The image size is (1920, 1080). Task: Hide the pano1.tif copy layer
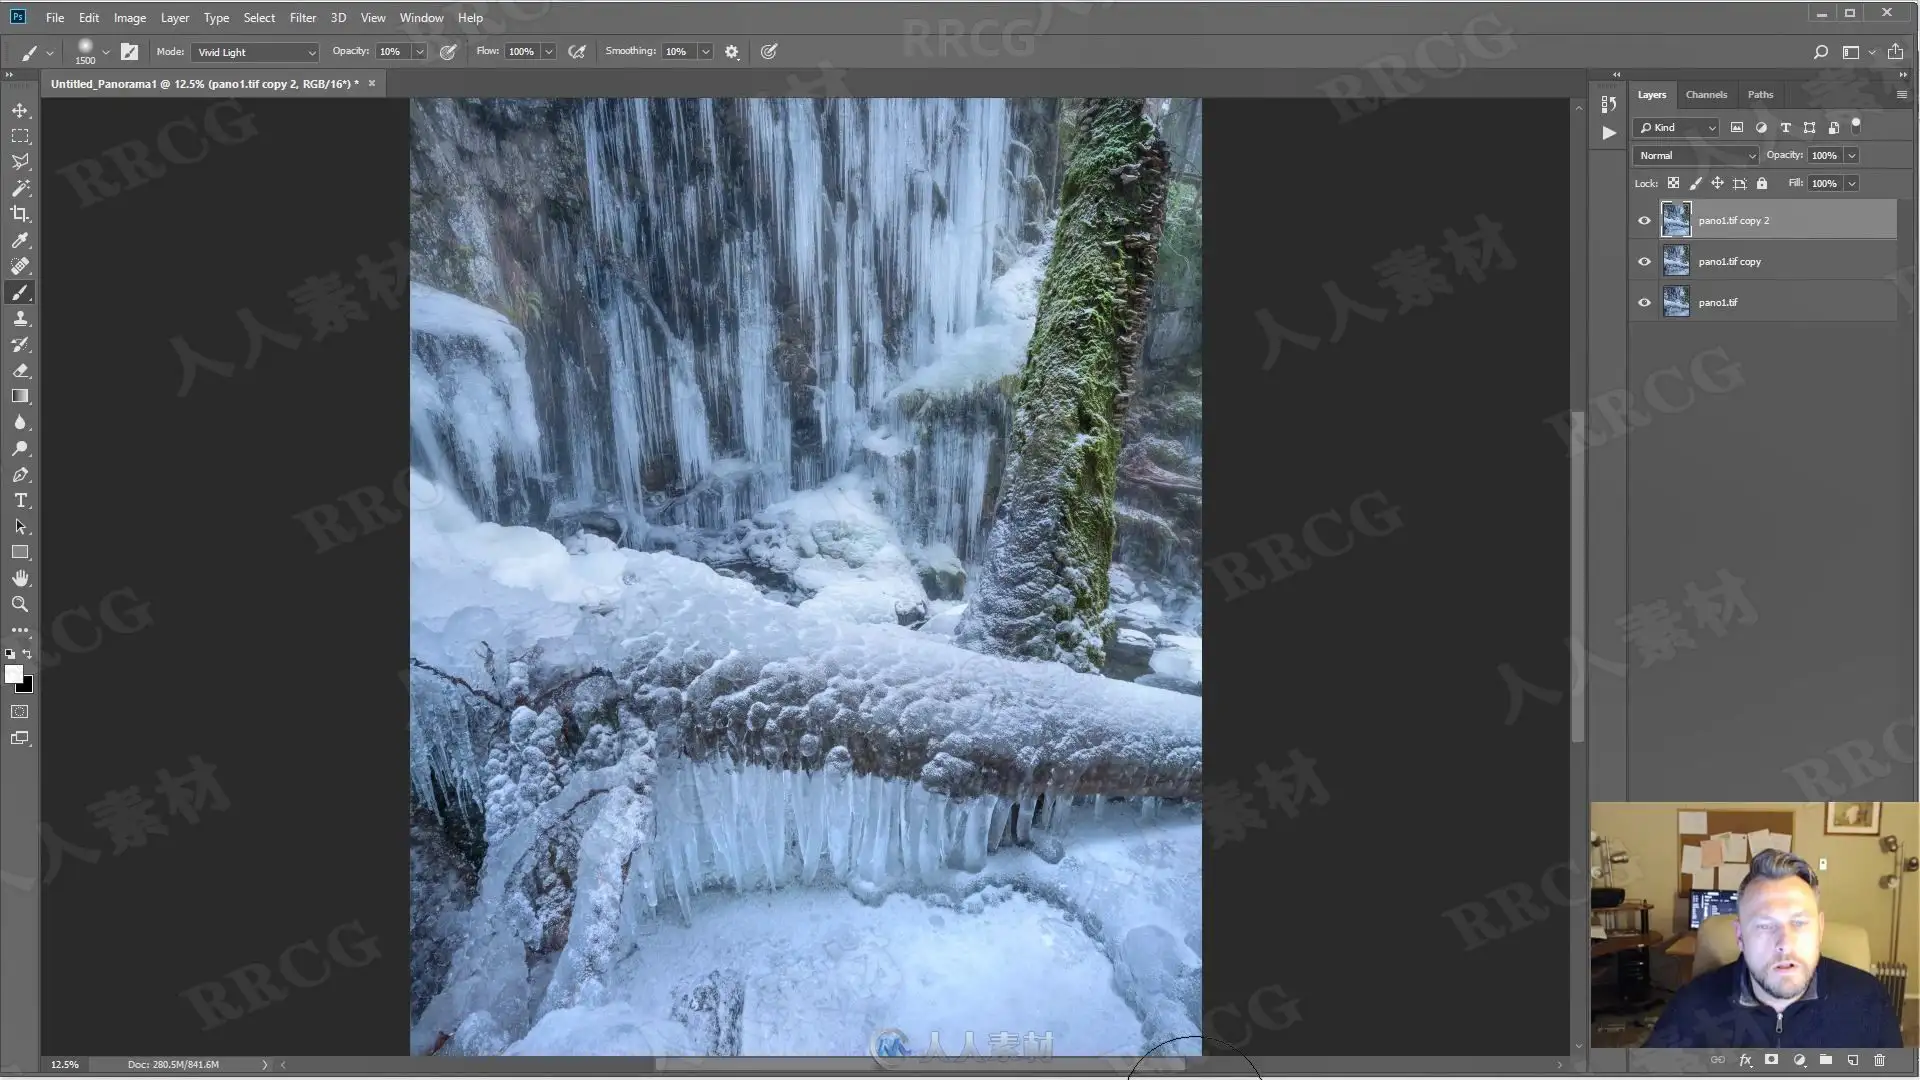click(x=1644, y=261)
